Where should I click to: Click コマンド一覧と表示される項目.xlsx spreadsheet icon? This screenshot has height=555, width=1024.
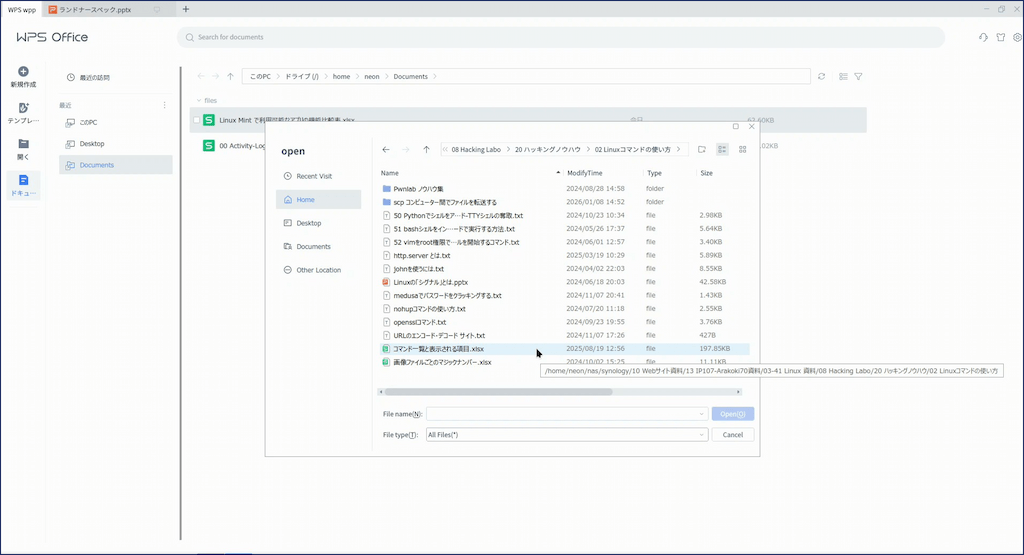tap(386, 349)
